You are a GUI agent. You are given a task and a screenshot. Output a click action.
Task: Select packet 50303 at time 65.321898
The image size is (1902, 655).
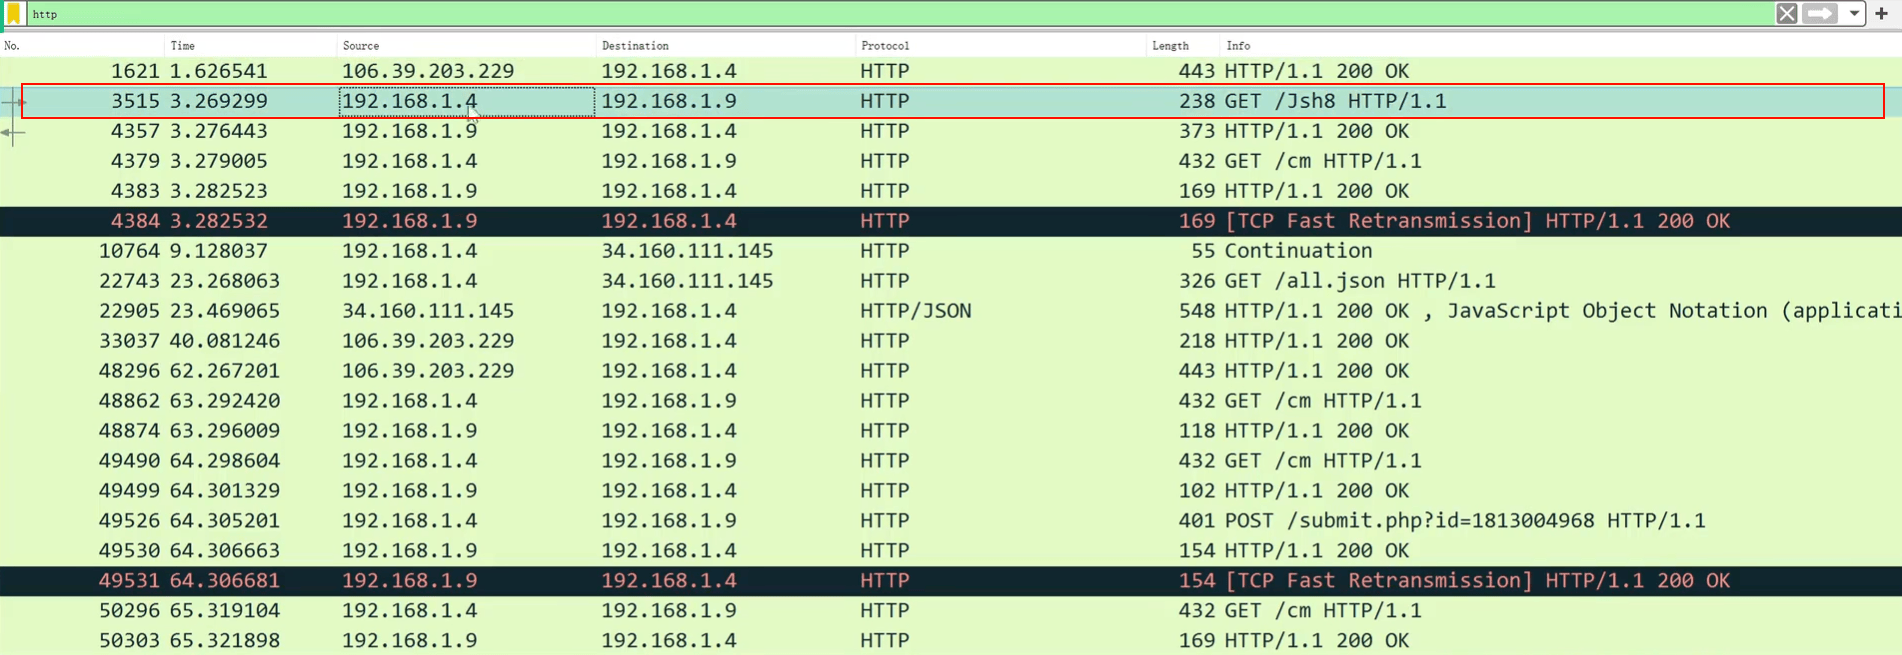click(951, 640)
